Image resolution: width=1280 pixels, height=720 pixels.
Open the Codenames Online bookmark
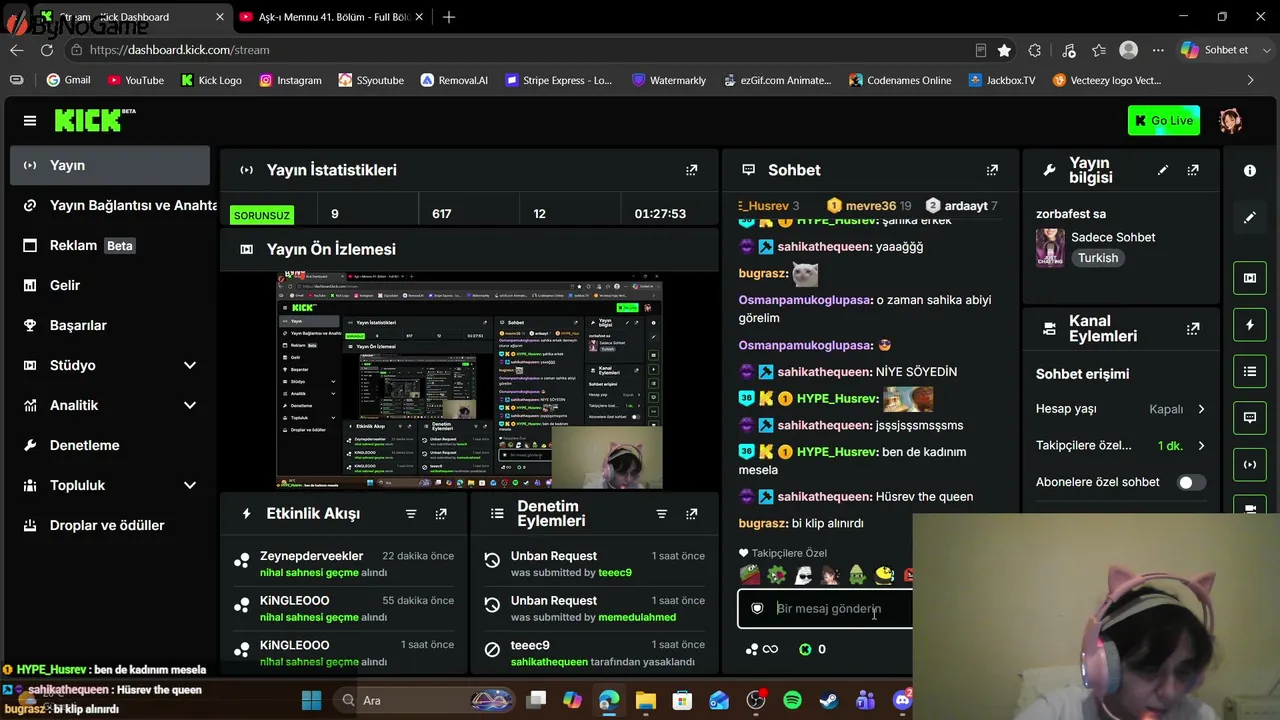click(899, 80)
